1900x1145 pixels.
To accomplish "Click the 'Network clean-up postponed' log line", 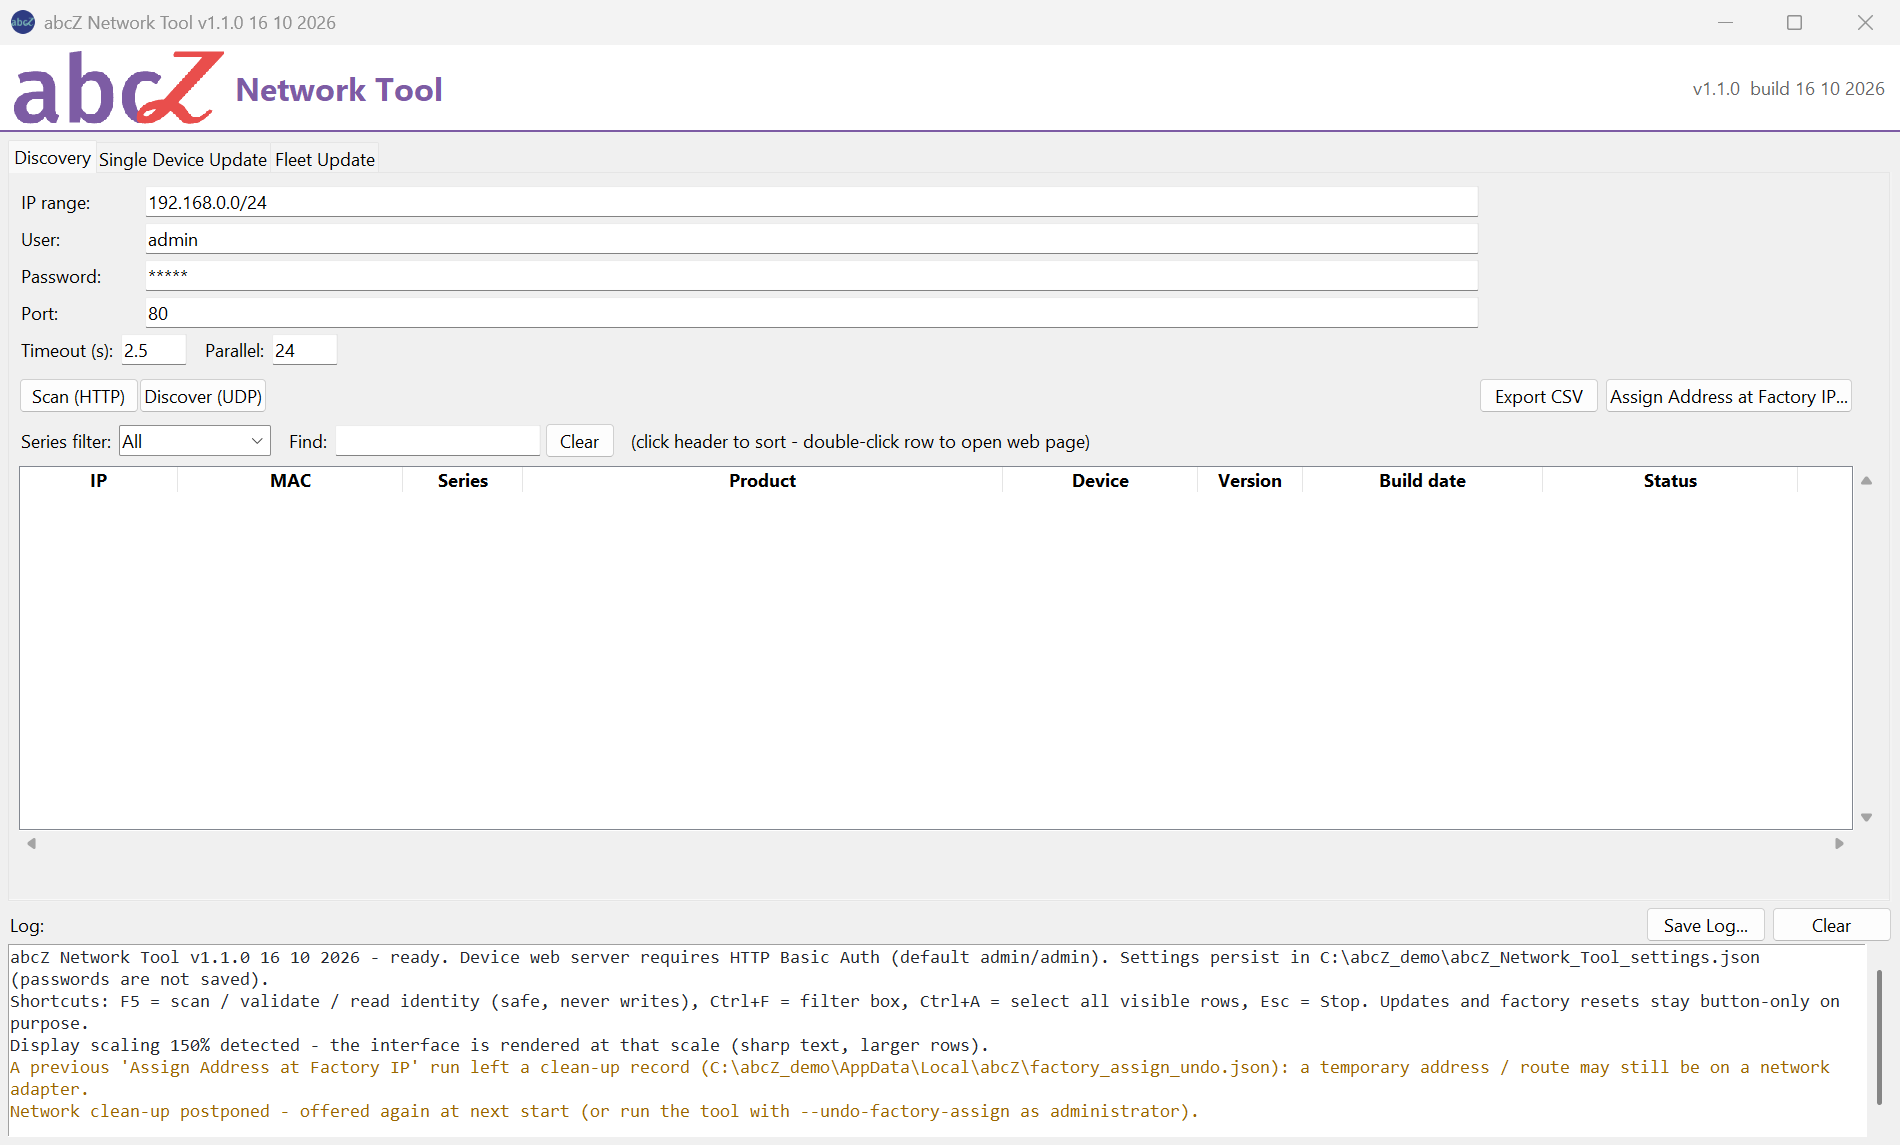I will pos(604,1111).
